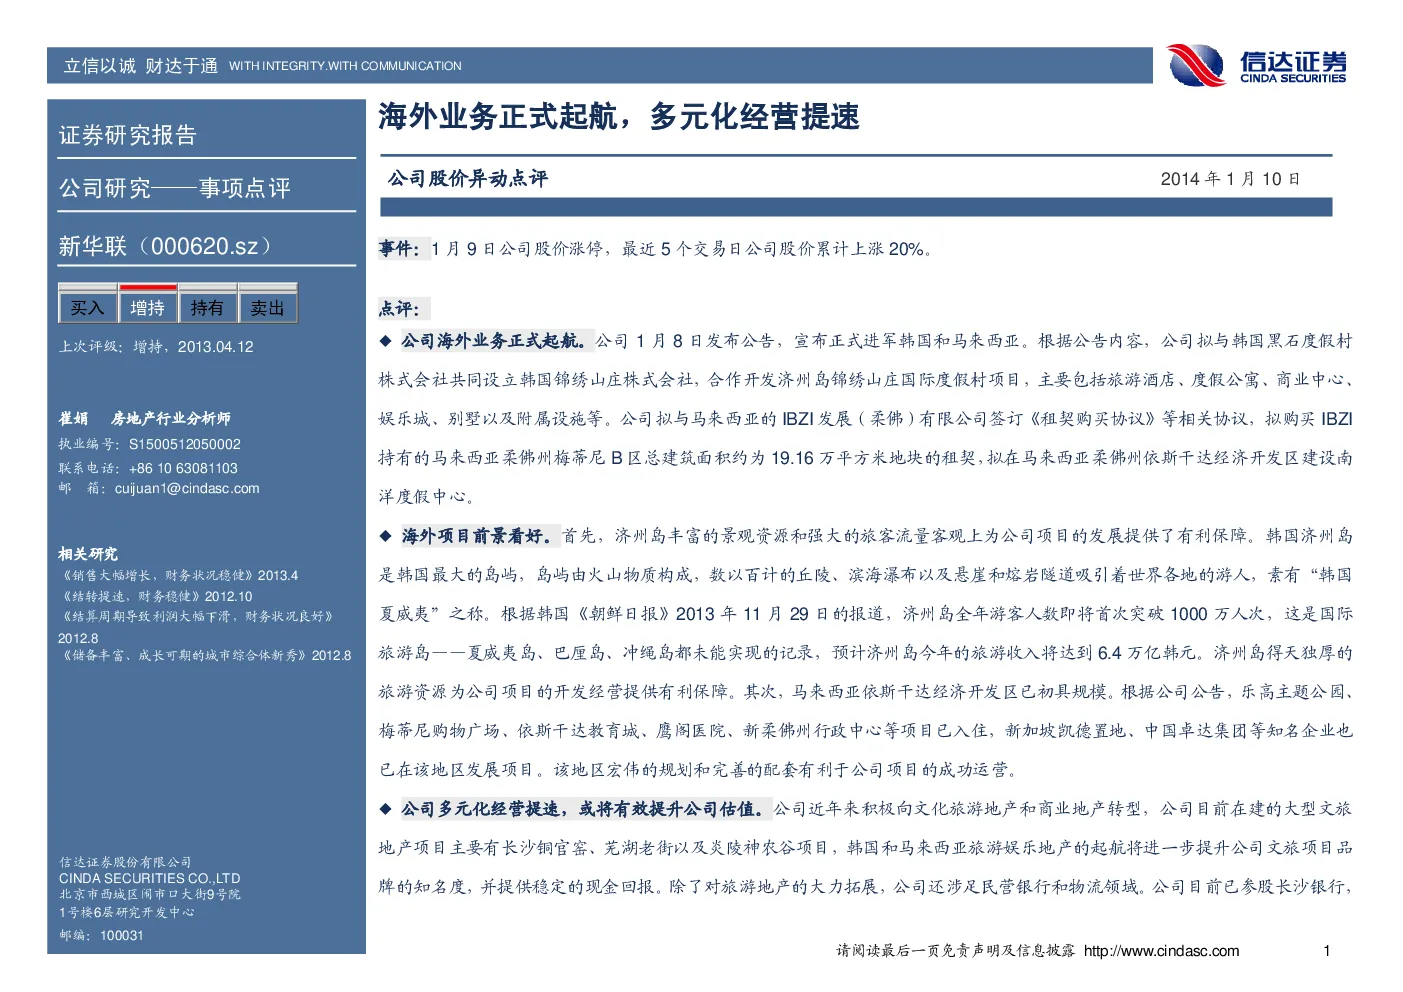
Task: Select the 持有 rating box
Action: 207,306
